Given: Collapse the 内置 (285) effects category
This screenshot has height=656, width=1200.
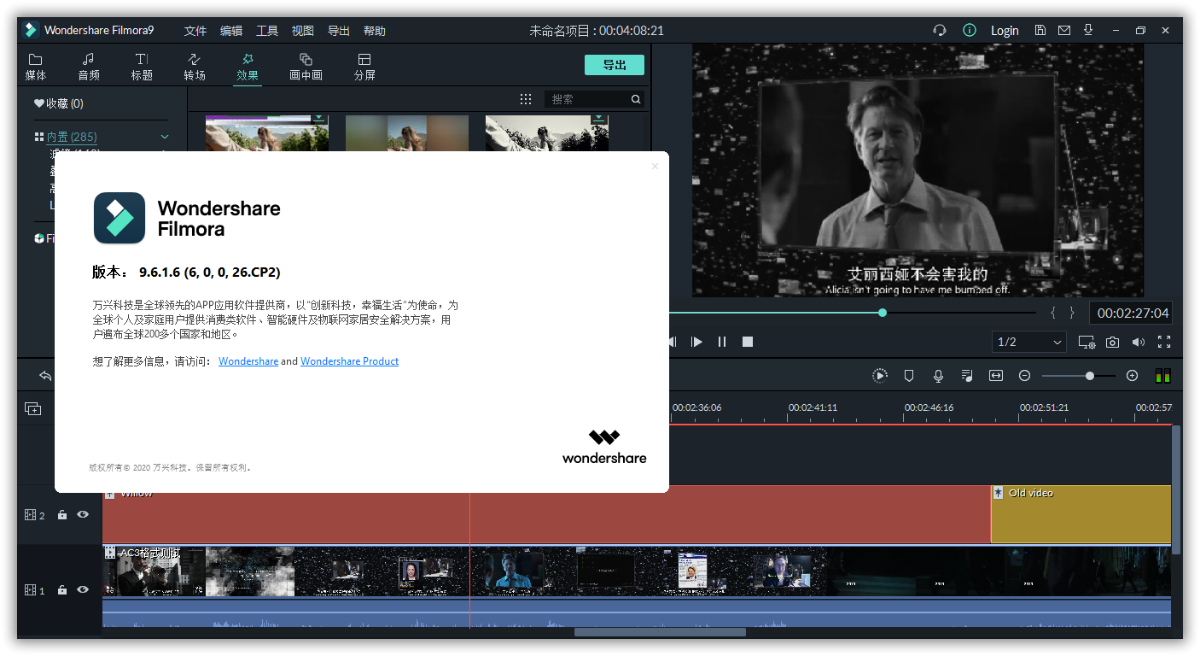Looking at the screenshot, I should pos(165,137).
